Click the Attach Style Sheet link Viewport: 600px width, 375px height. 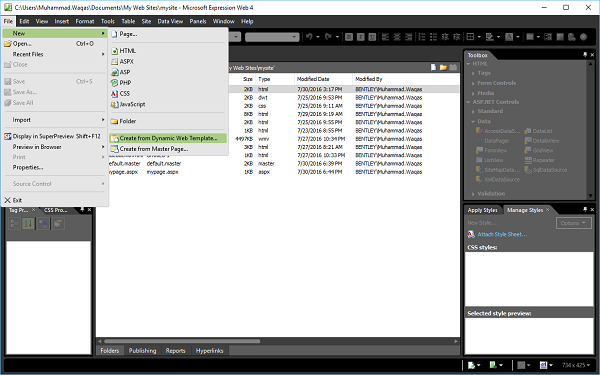coord(502,234)
